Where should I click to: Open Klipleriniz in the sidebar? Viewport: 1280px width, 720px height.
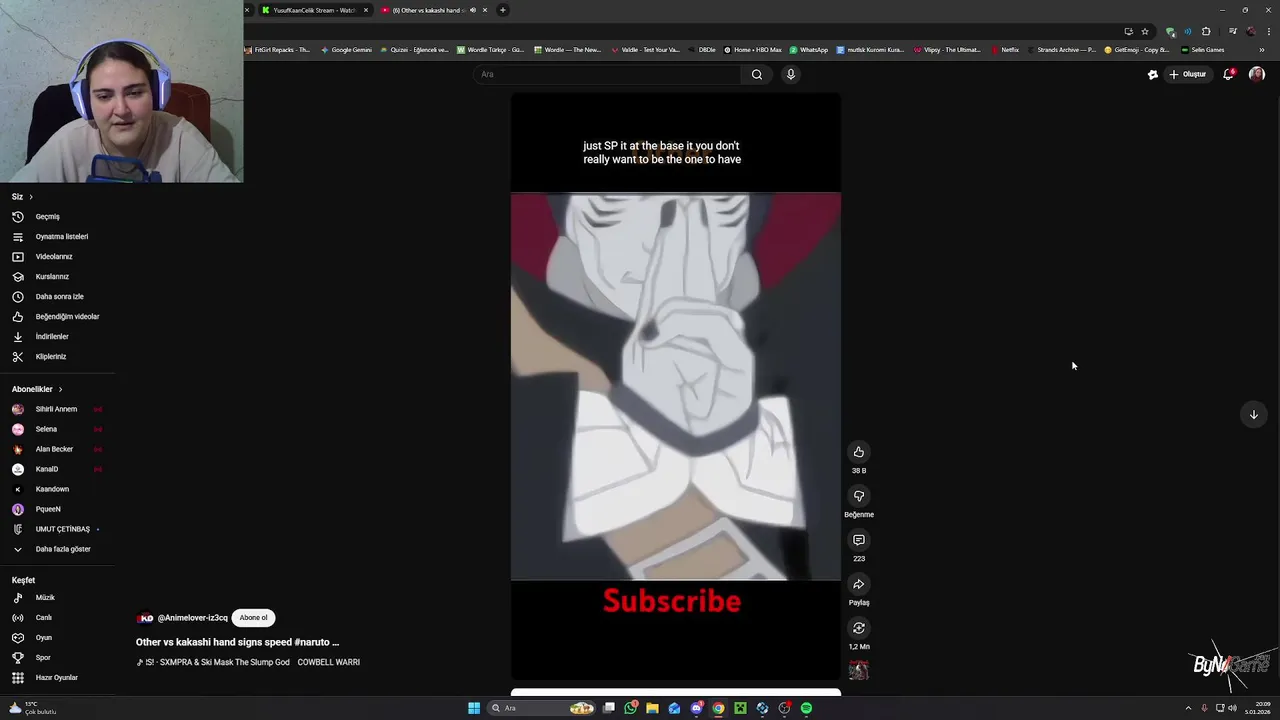(58, 357)
